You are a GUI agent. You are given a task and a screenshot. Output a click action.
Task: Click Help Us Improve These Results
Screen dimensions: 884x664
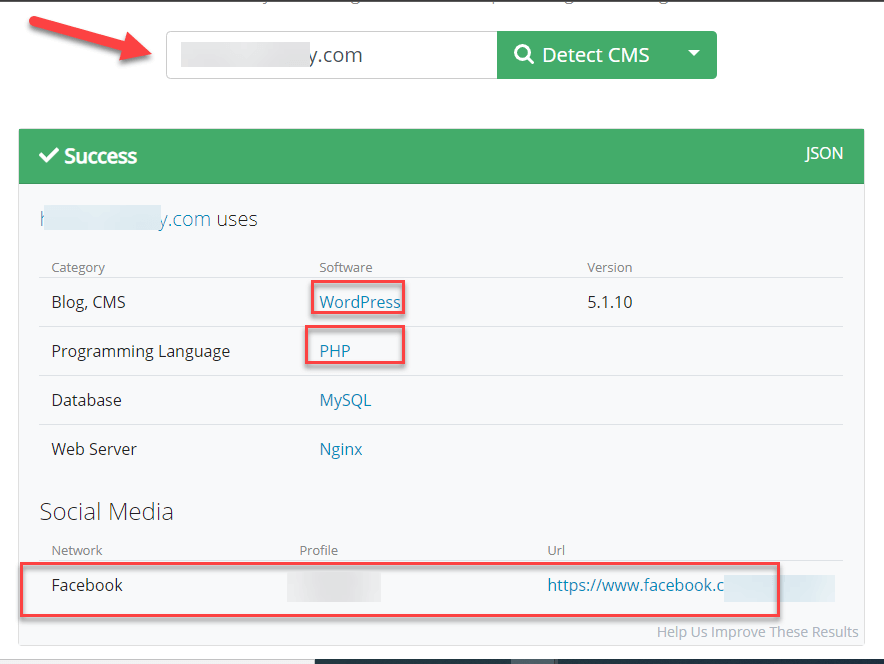(757, 632)
